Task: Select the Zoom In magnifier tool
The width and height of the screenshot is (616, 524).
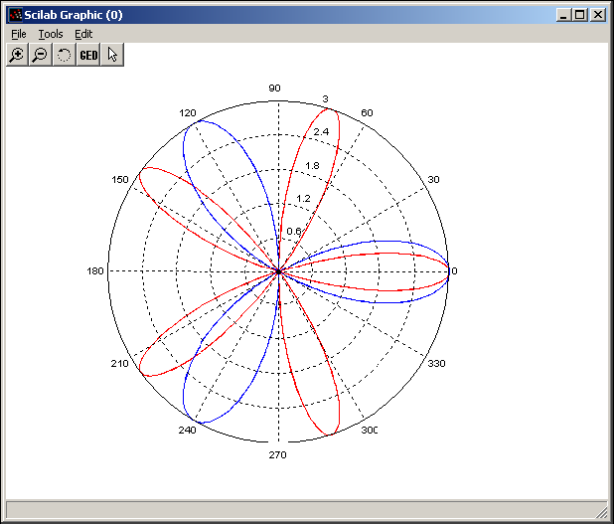Action: point(17,55)
